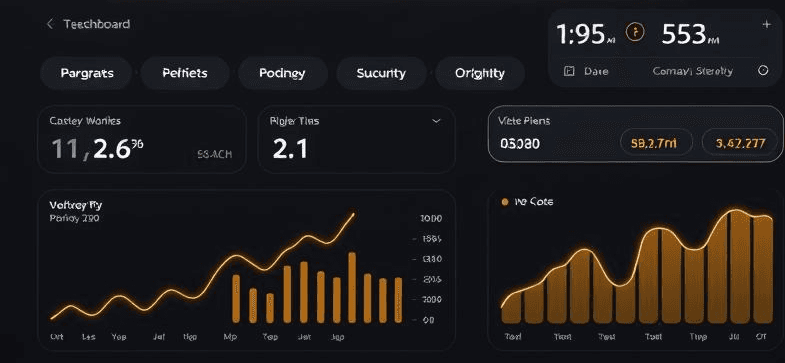Viewport: 785px width, 363px height.
Task: Click the tallest orange bar in the Voltrey Fly chart
Action: click(352, 287)
